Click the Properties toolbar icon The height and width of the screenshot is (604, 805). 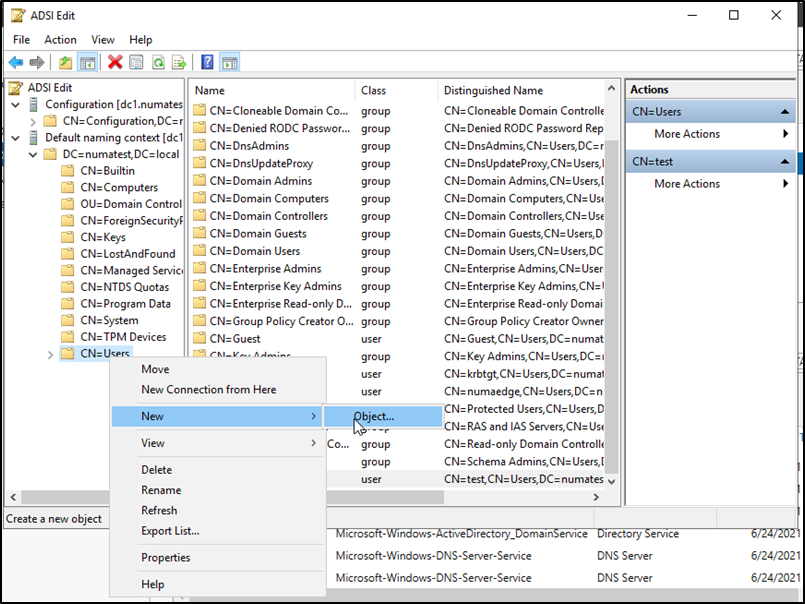point(137,62)
